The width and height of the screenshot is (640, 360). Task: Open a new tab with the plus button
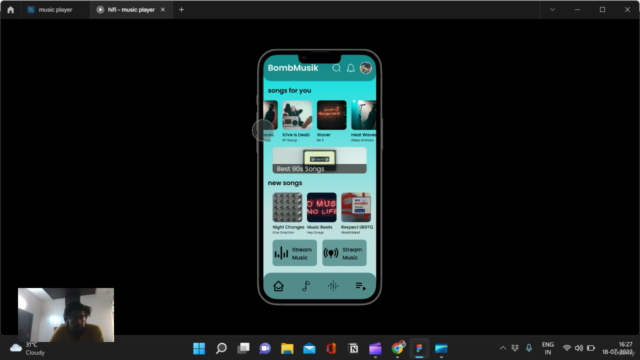pos(181,9)
